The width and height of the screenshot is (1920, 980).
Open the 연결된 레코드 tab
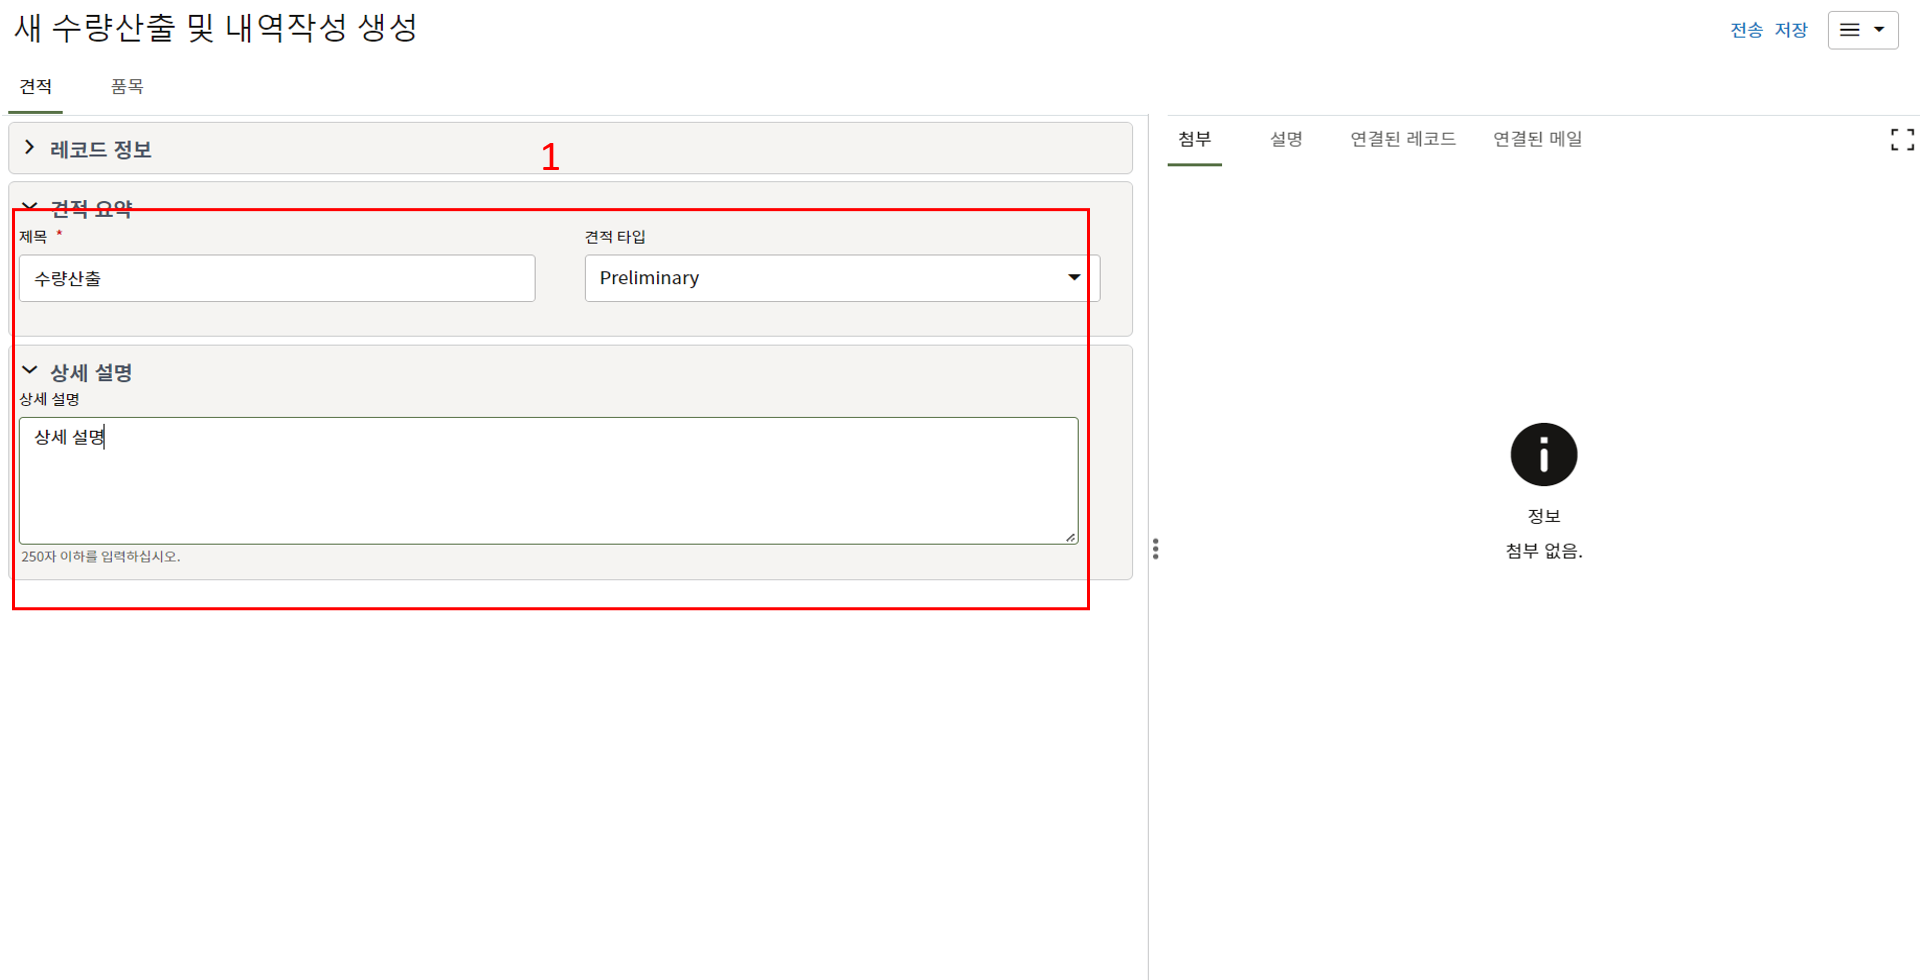1402,139
